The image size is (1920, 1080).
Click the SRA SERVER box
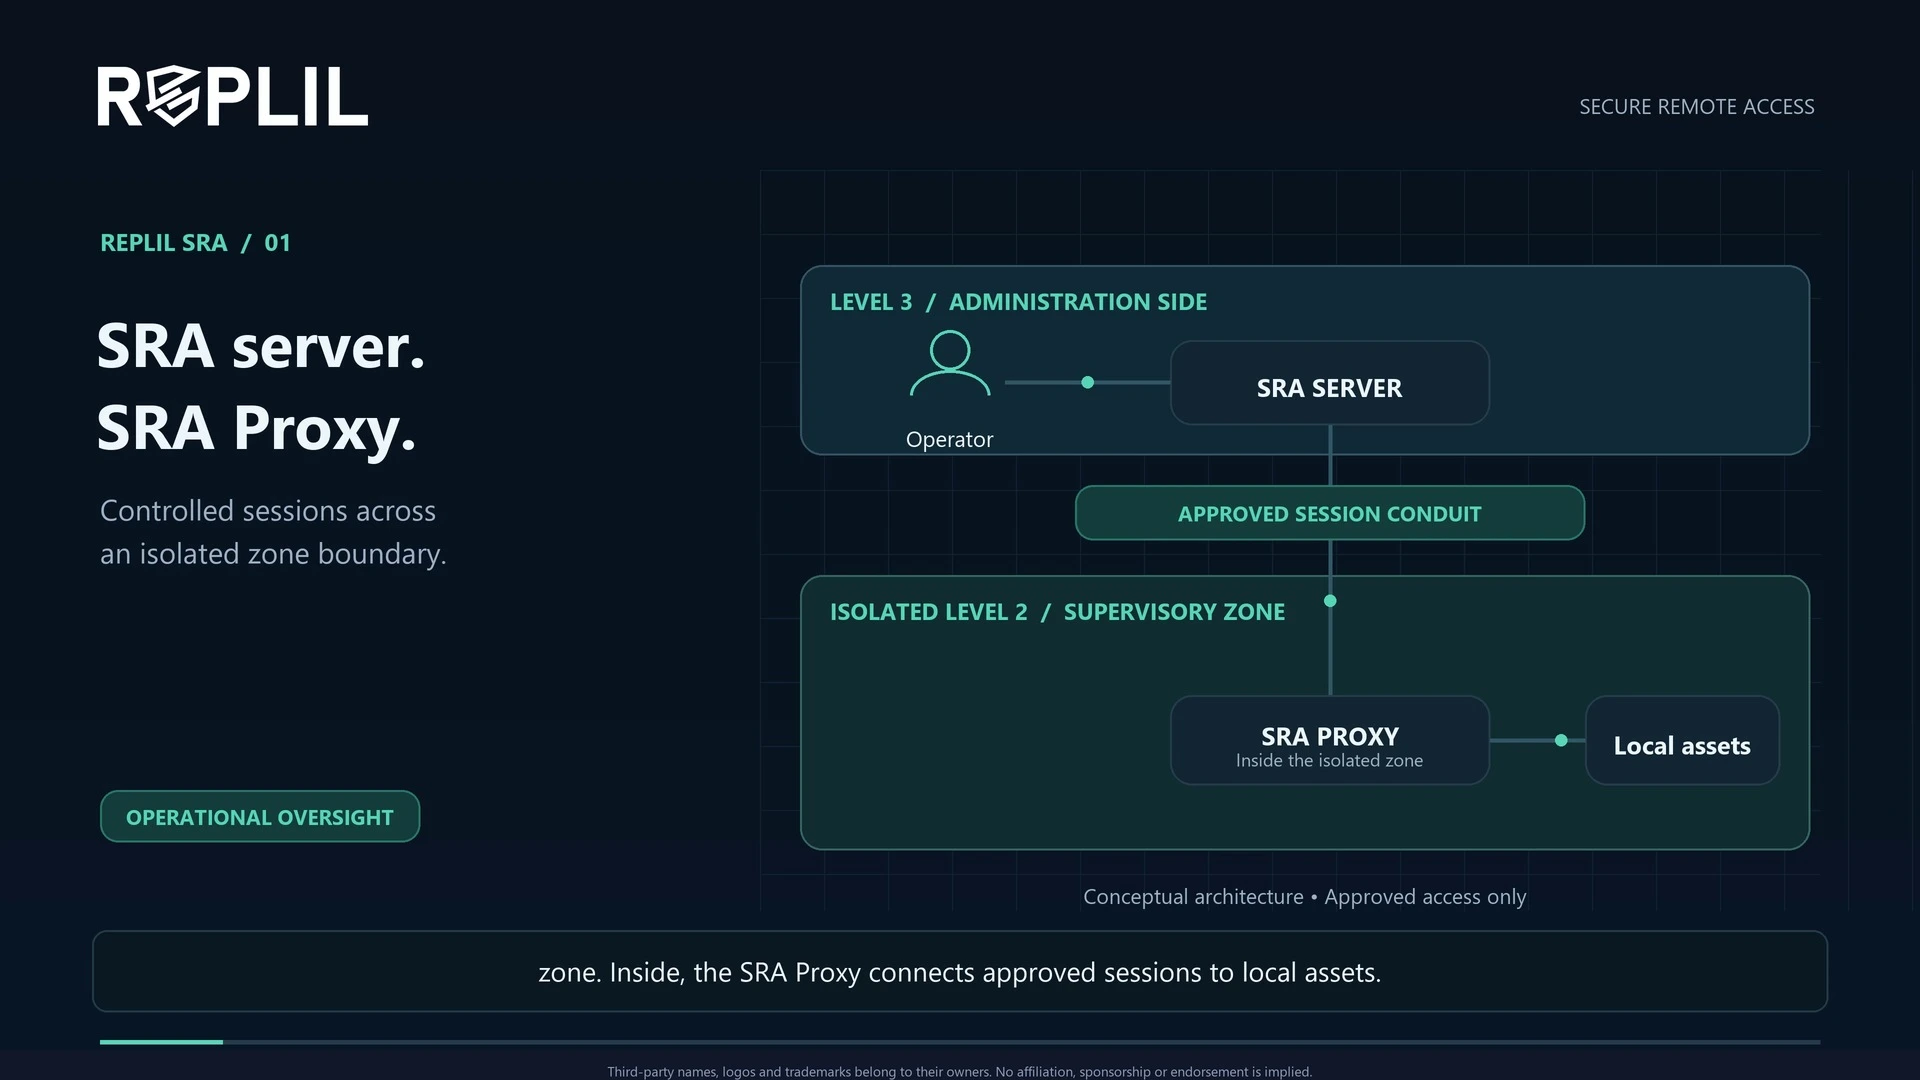tap(1330, 383)
